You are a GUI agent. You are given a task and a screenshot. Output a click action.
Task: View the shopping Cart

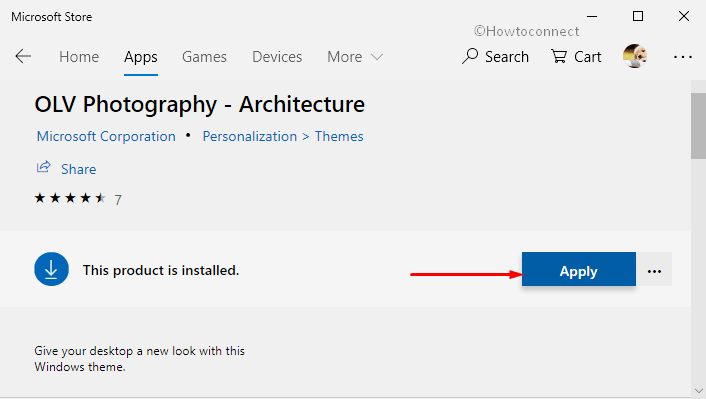pyautogui.click(x=576, y=57)
